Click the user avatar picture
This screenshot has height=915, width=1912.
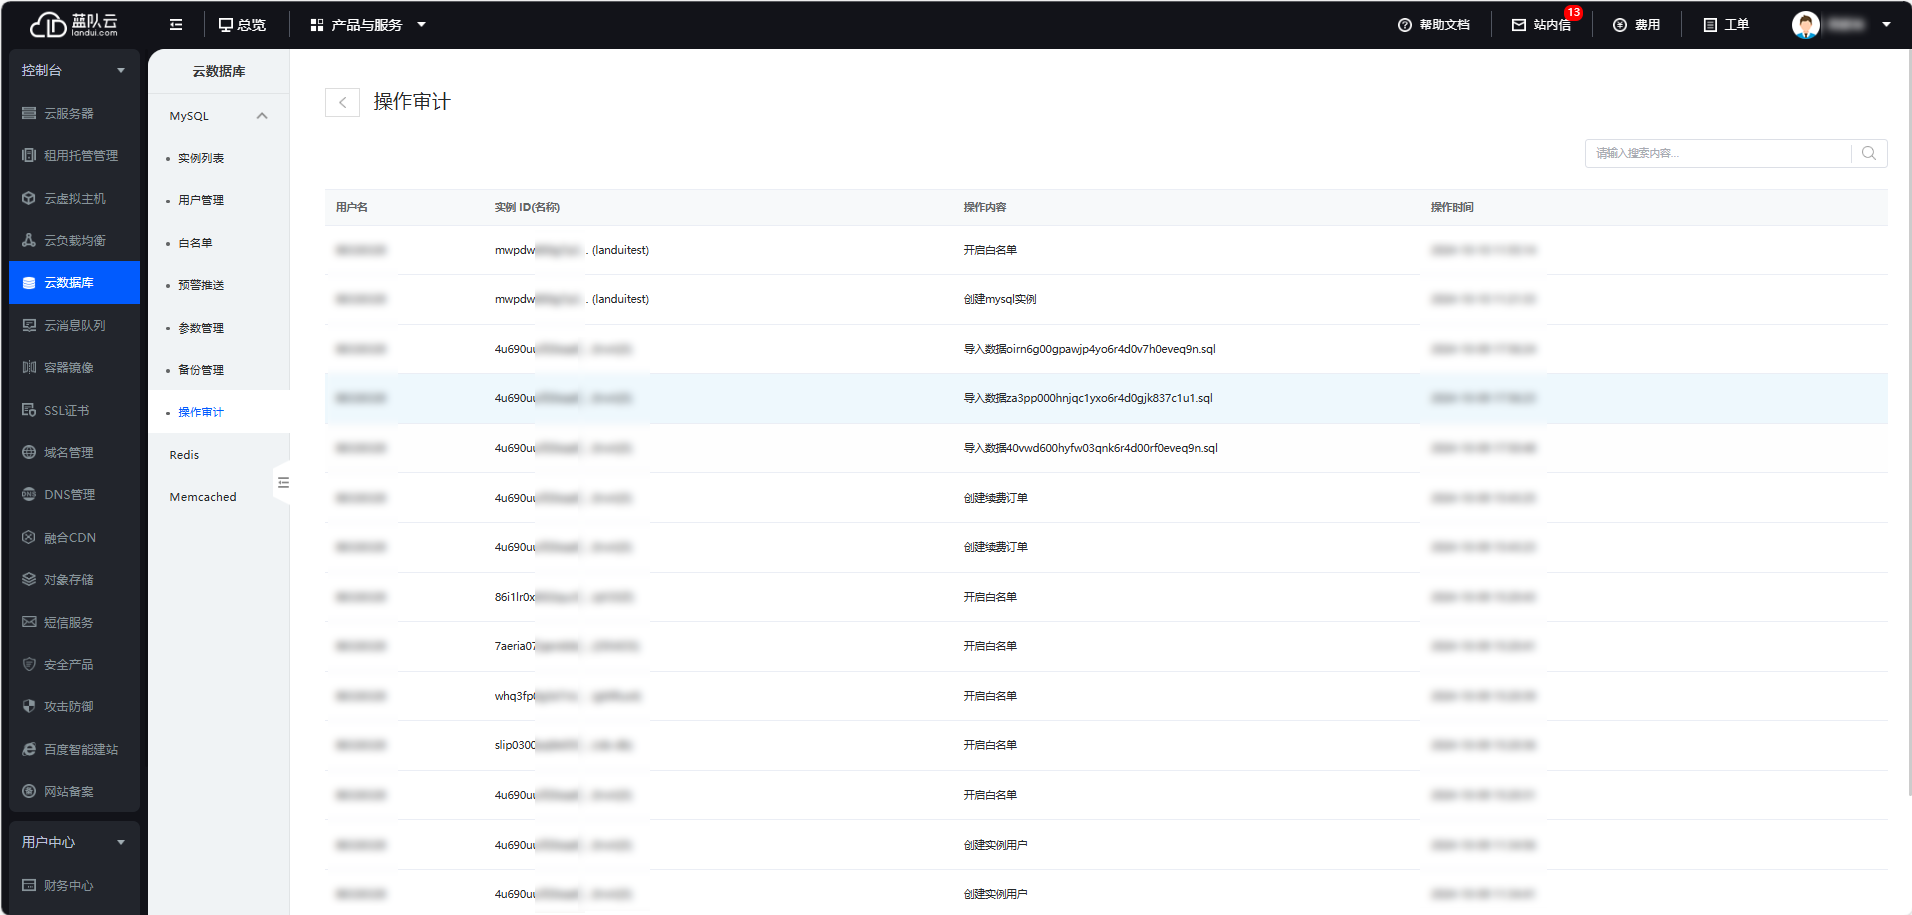click(x=1805, y=25)
